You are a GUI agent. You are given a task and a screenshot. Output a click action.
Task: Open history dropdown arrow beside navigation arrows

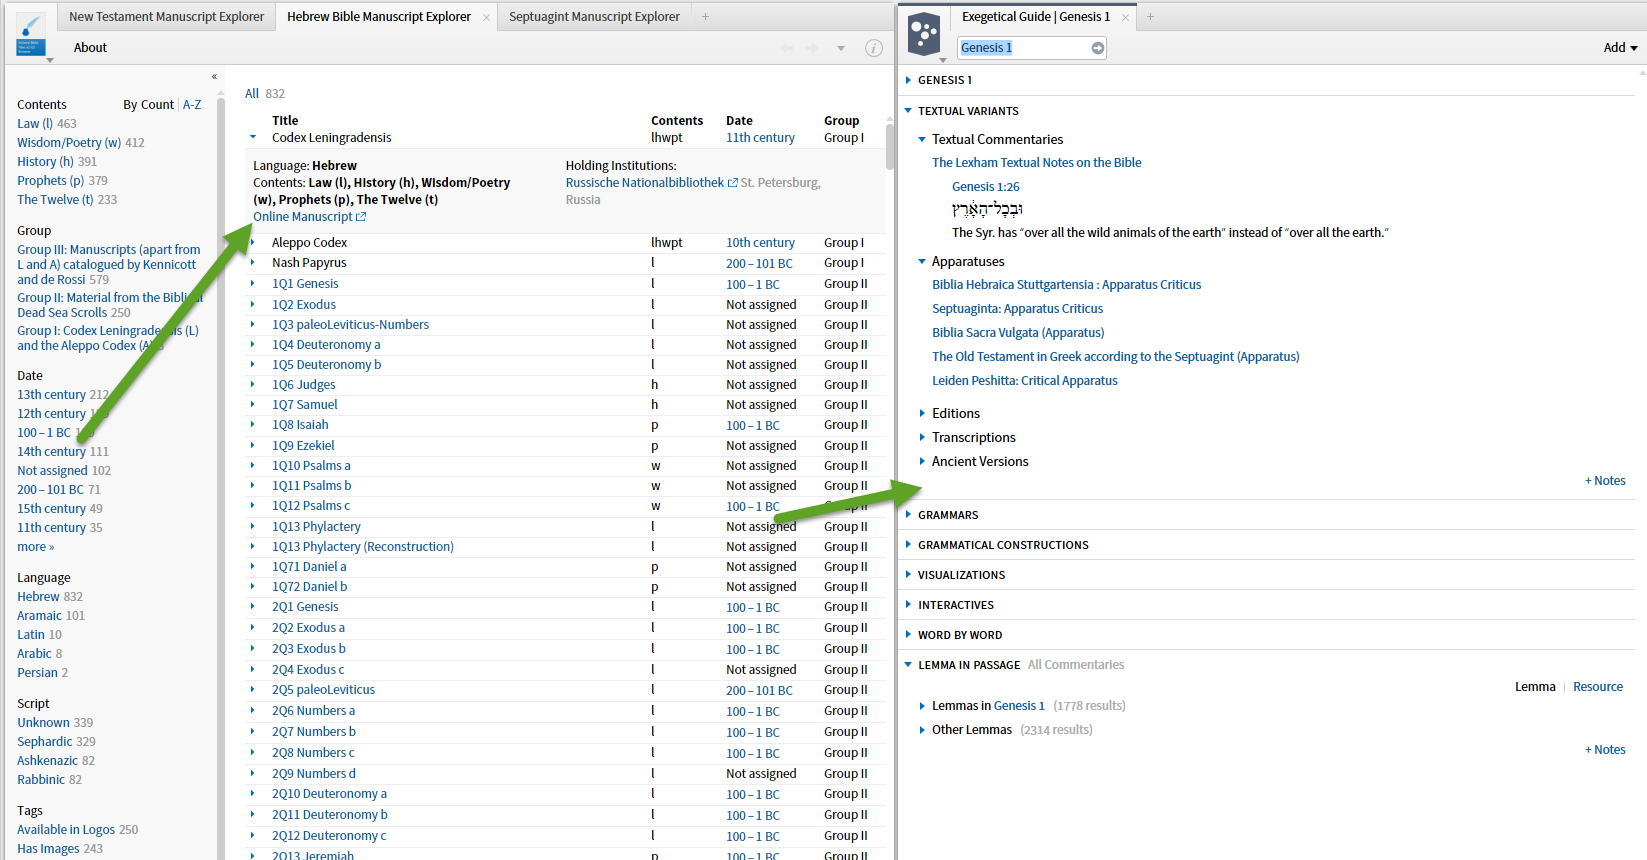pos(841,48)
